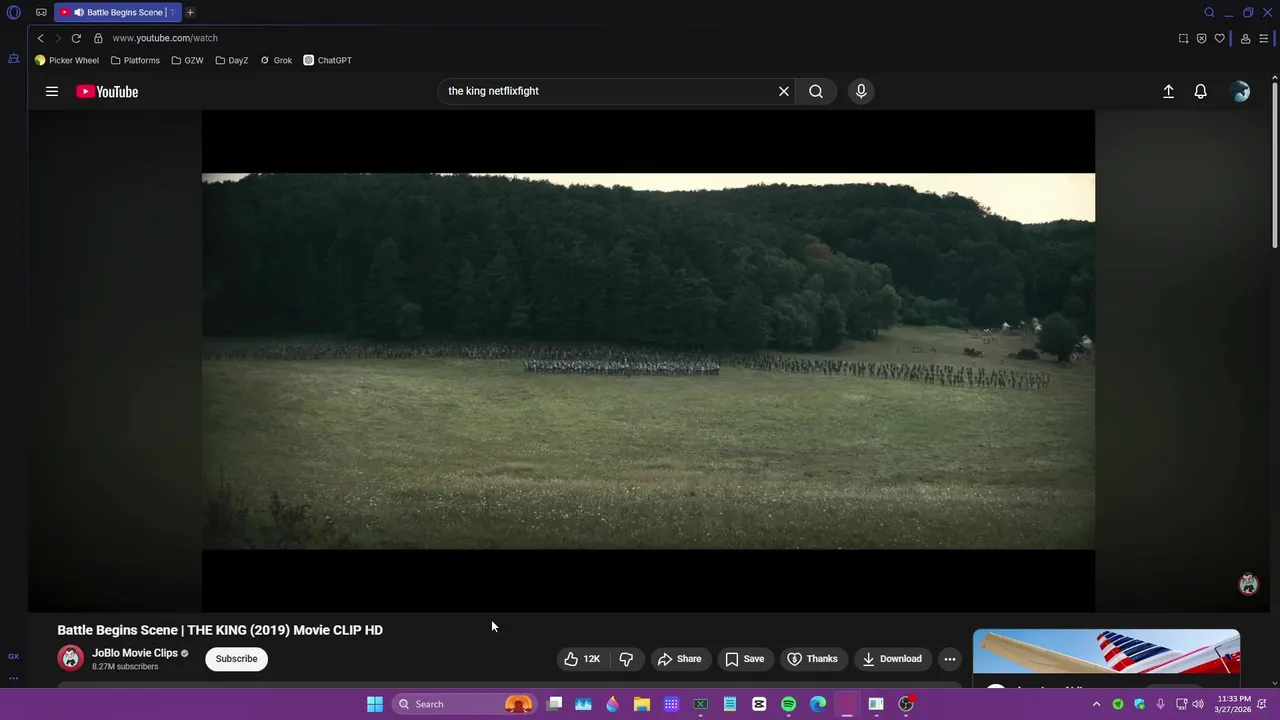Viewport: 1280px width, 720px height.
Task: Expand the DayZ bookmark folder
Action: tap(232, 60)
